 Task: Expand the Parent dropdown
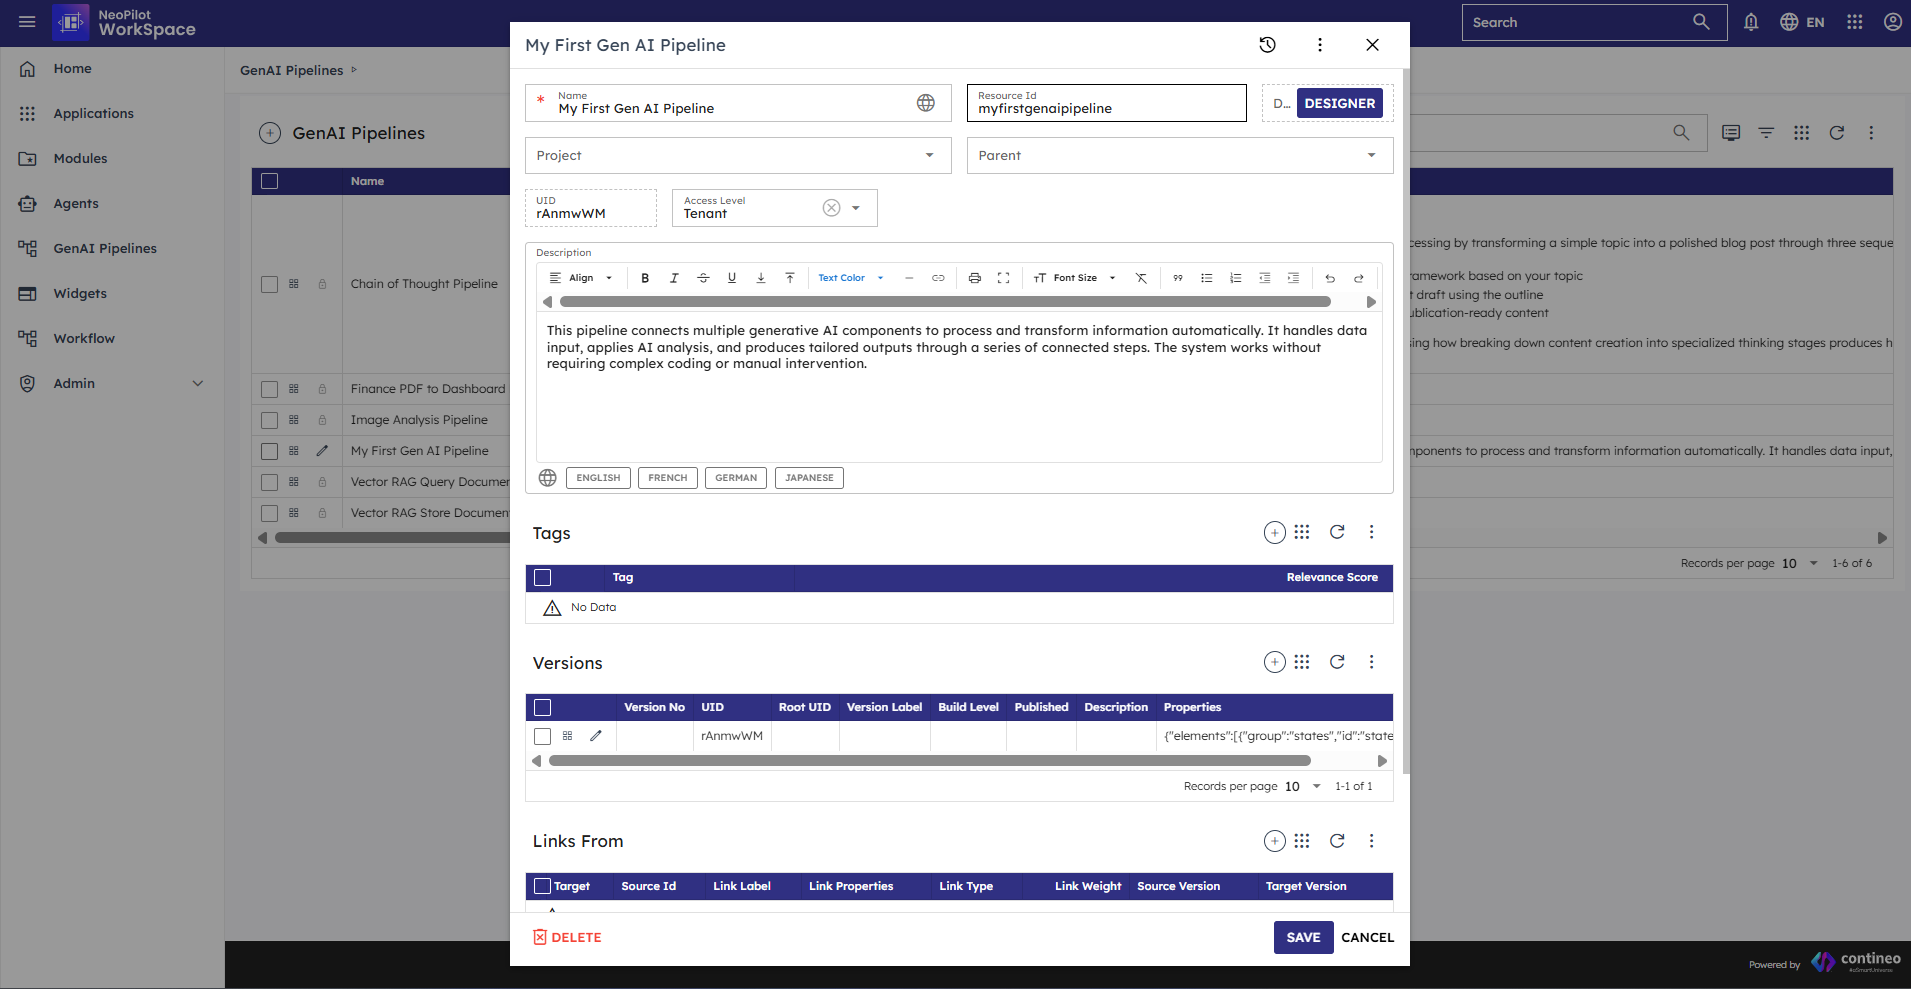tap(1179, 156)
